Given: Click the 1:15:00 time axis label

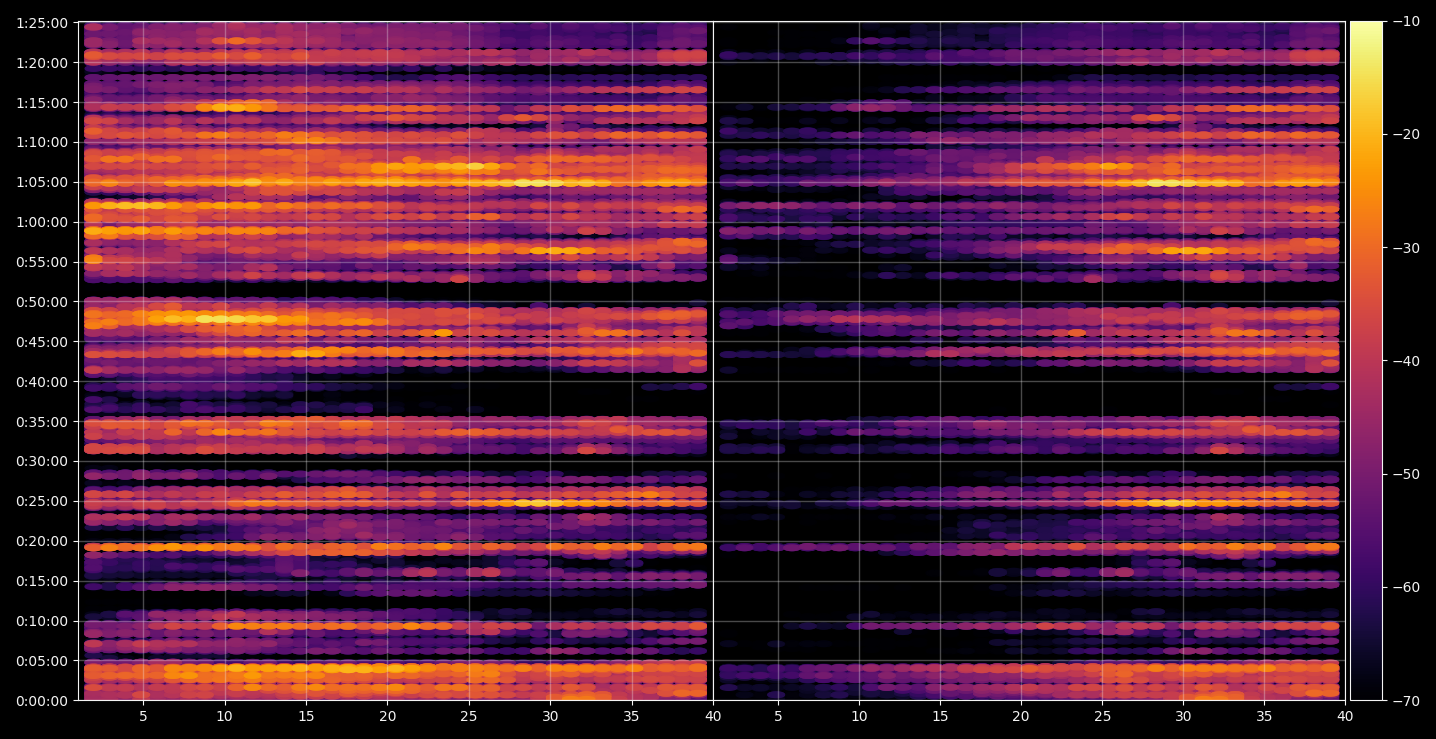Looking at the screenshot, I should pos(42,102).
